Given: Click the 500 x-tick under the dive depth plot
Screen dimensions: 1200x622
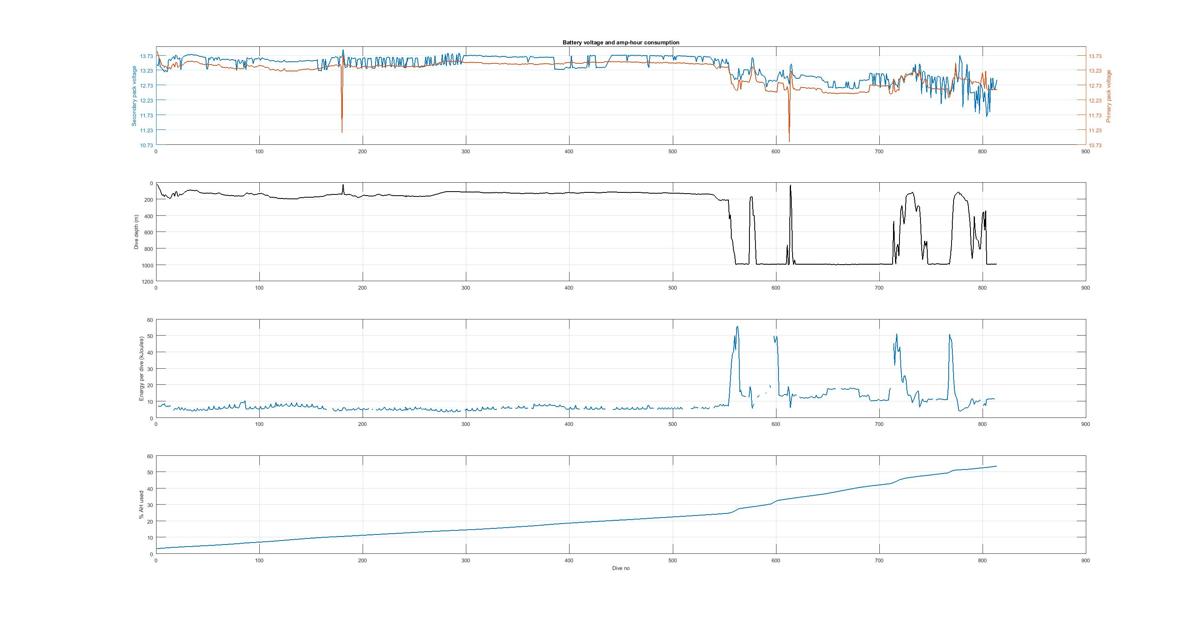Looking at the screenshot, I should pos(672,288).
